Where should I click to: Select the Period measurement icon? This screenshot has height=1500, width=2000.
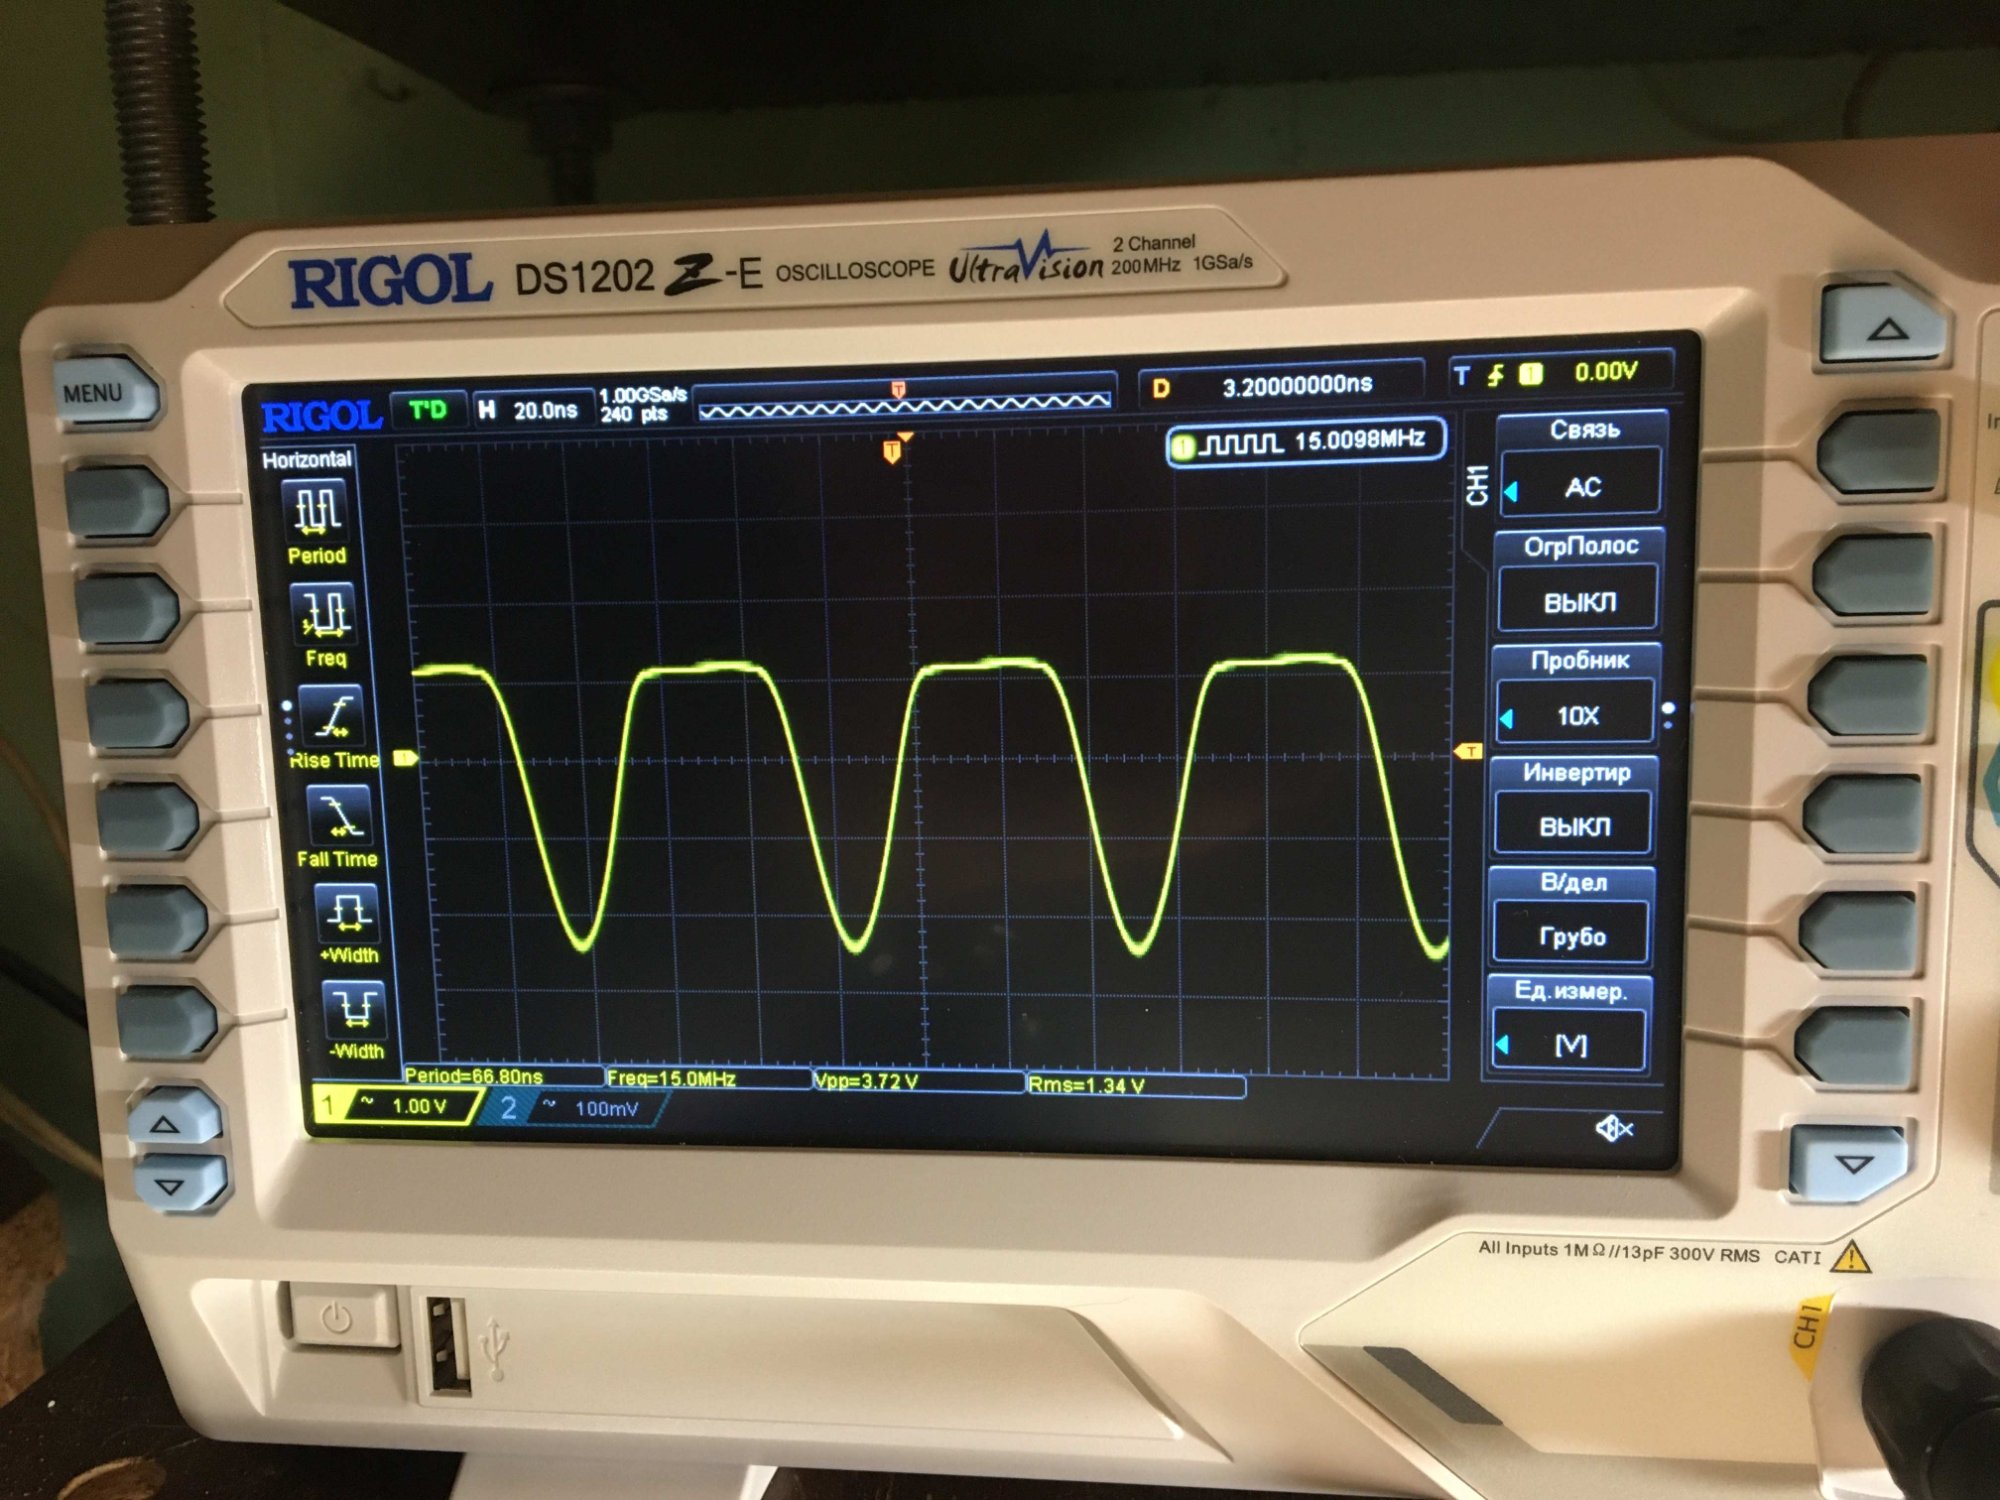[318, 510]
